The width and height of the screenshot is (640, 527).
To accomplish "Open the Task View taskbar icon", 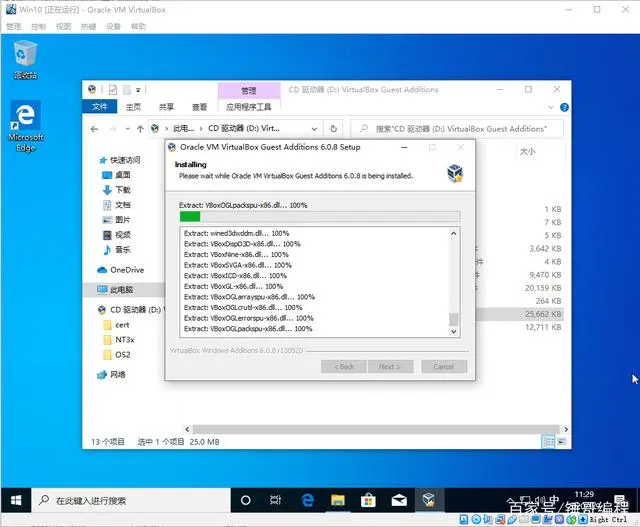I will tap(276, 500).
